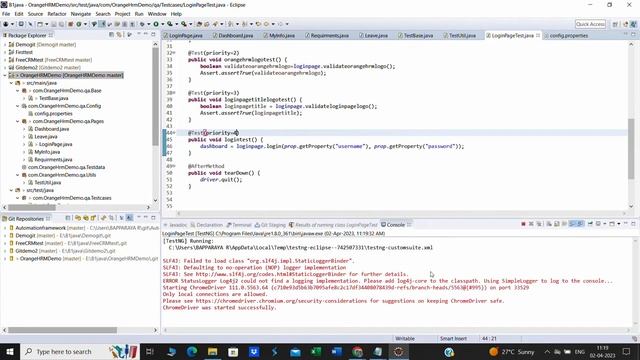Click the Git Repositories horizontal scrollbar

[x=62, y=330]
